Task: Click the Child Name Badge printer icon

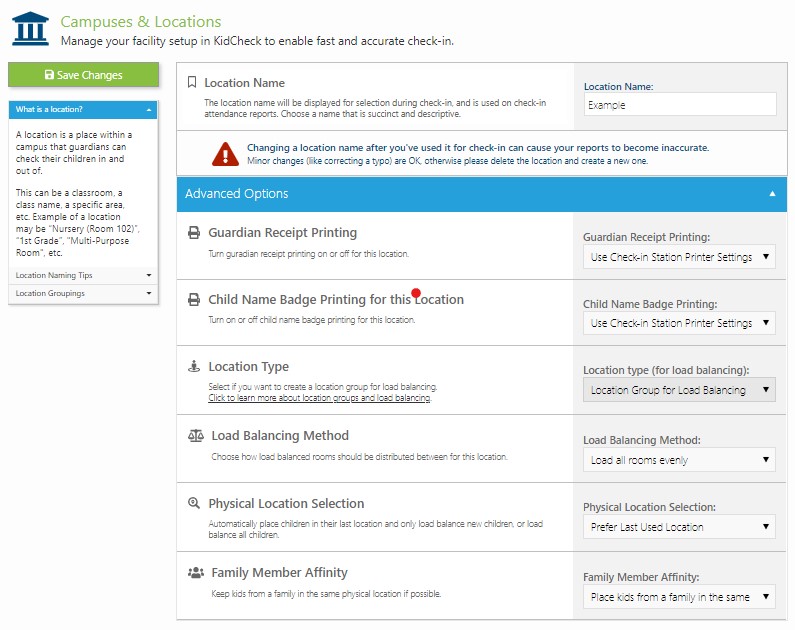Action: tap(194, 300)
